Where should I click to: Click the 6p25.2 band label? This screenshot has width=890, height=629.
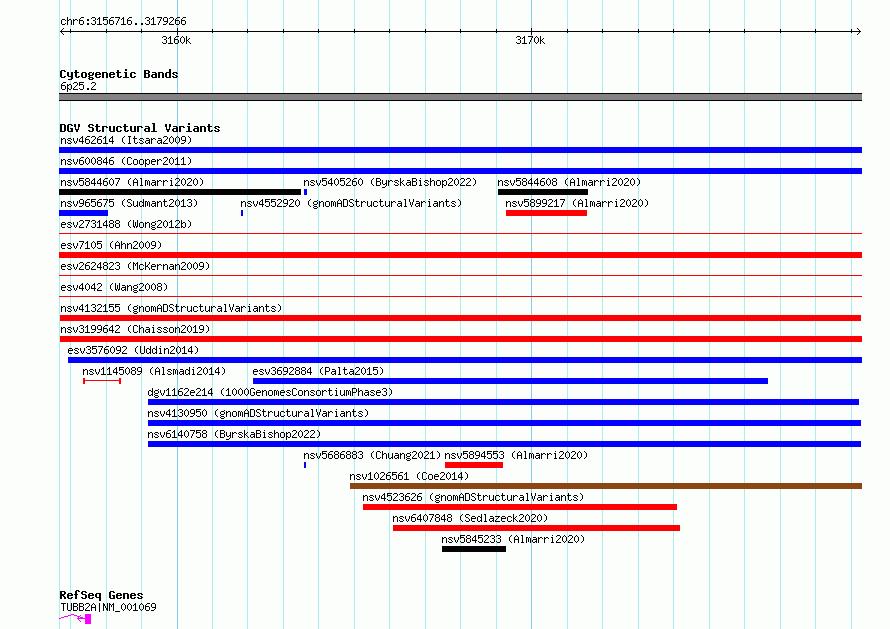[78, 86]
